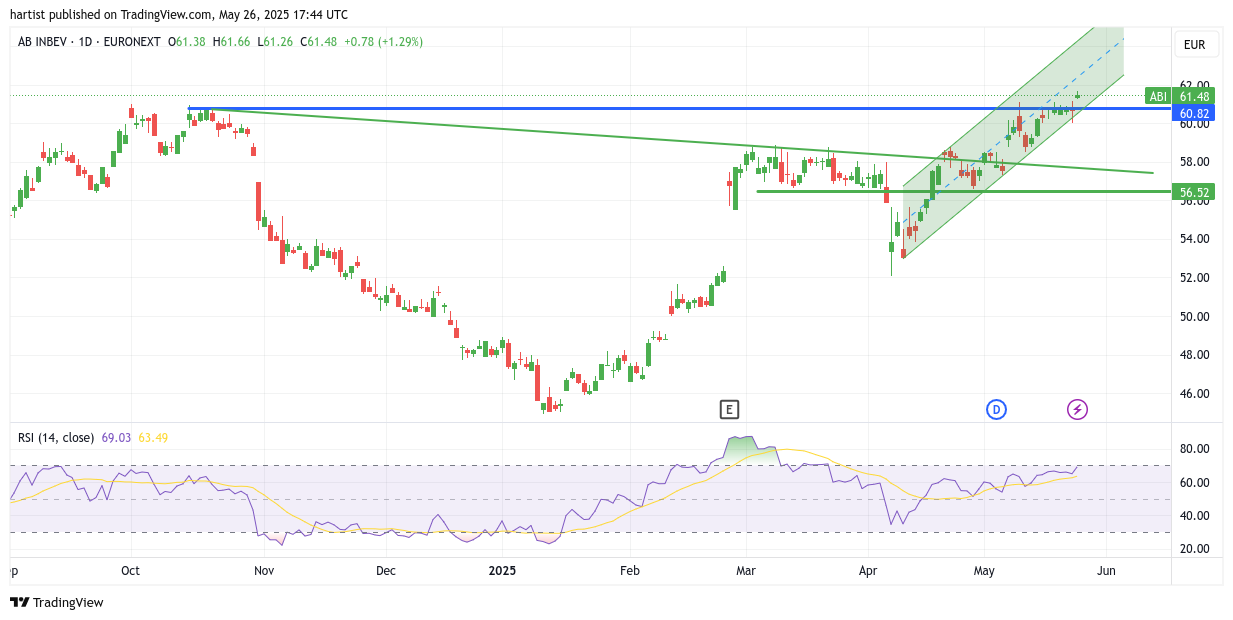
Task: Click the '2025' time axis label
Action: pyautogui.click(x=501, y=571)
